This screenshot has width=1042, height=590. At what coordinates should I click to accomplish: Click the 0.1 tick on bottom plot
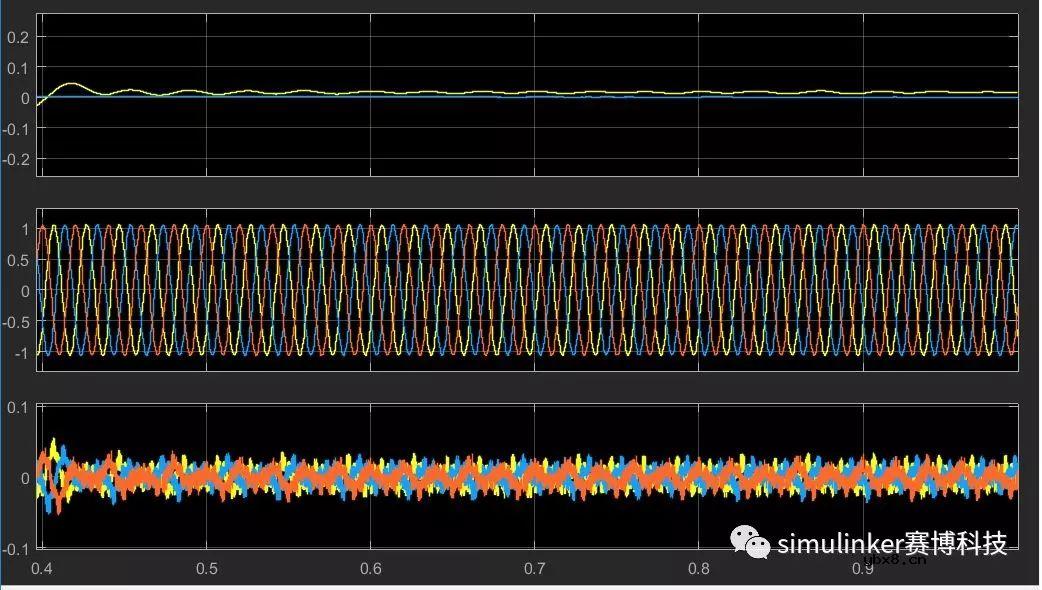(x=17, y=407)
